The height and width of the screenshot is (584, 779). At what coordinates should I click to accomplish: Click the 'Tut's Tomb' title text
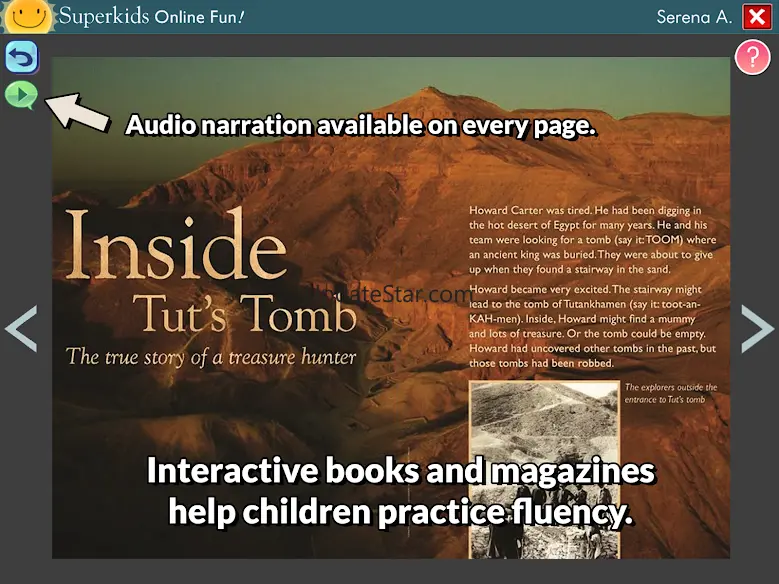(244, 313)
